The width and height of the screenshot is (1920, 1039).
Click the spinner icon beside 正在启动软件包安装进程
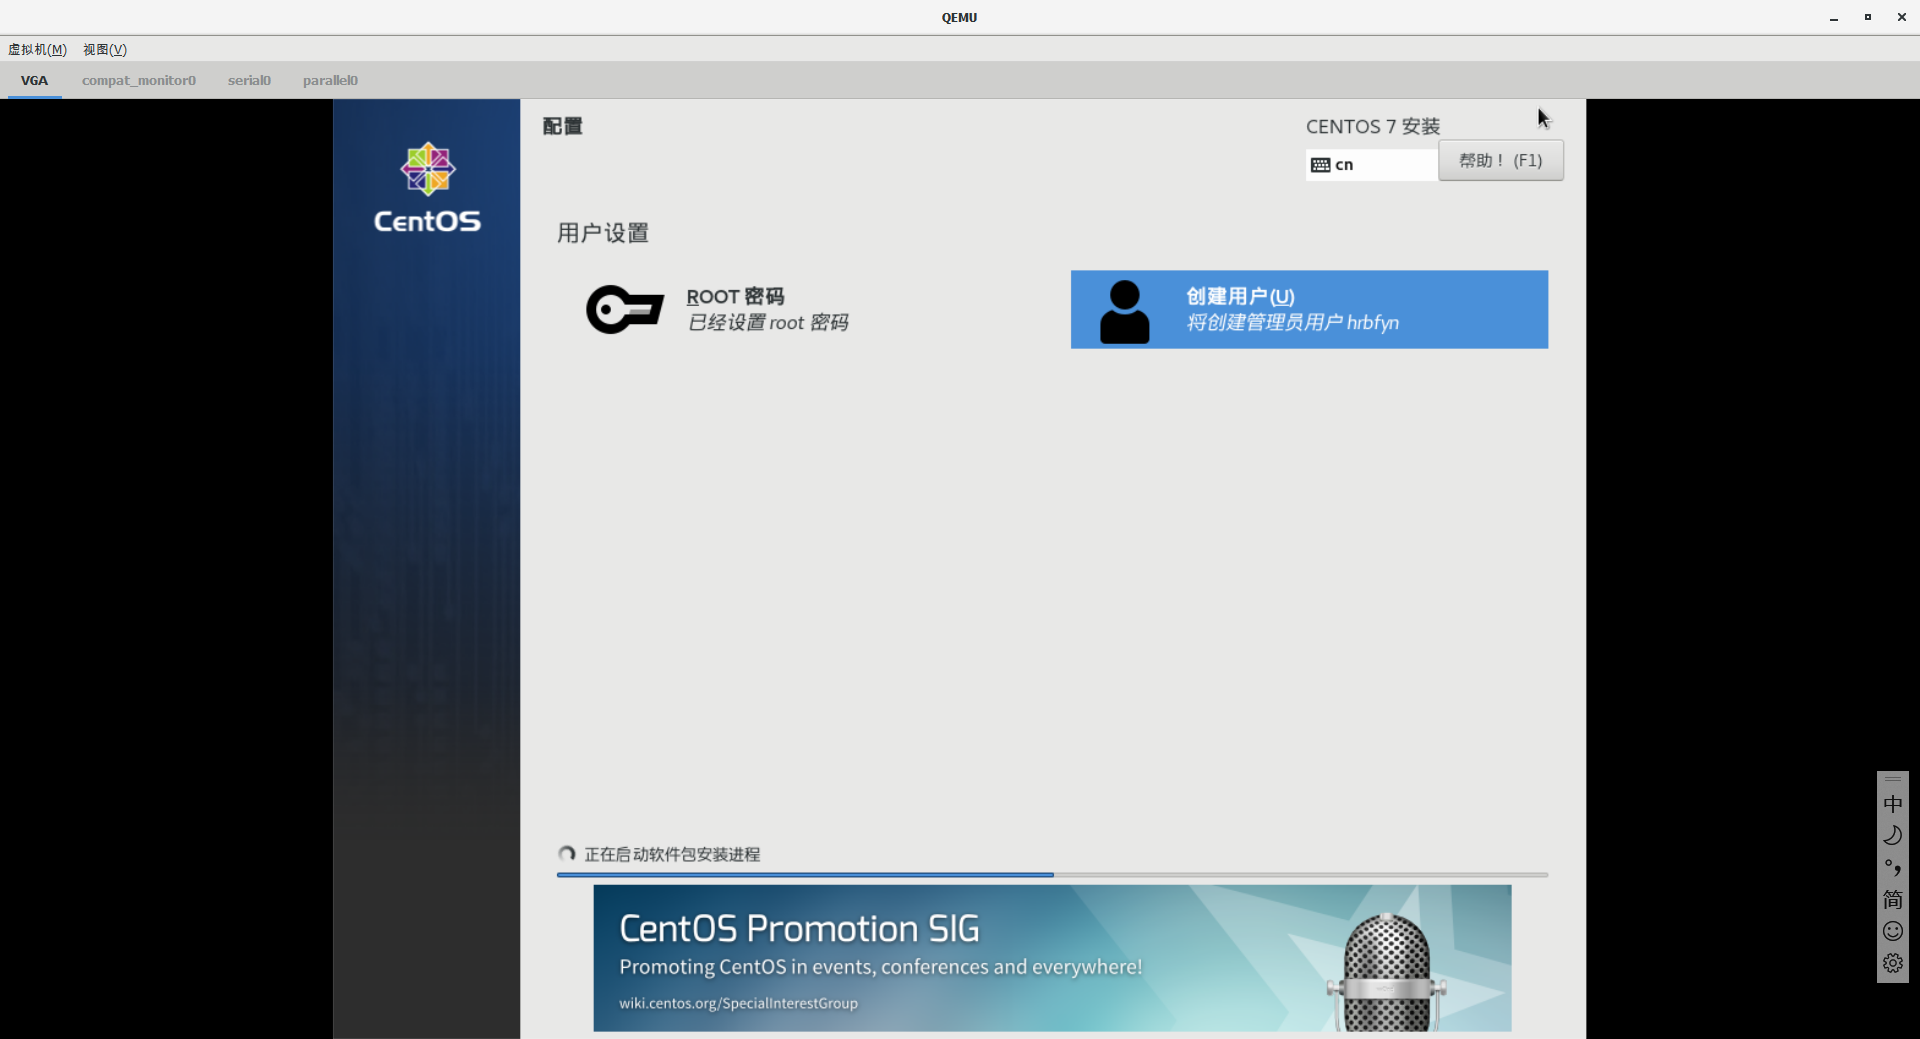566,854
